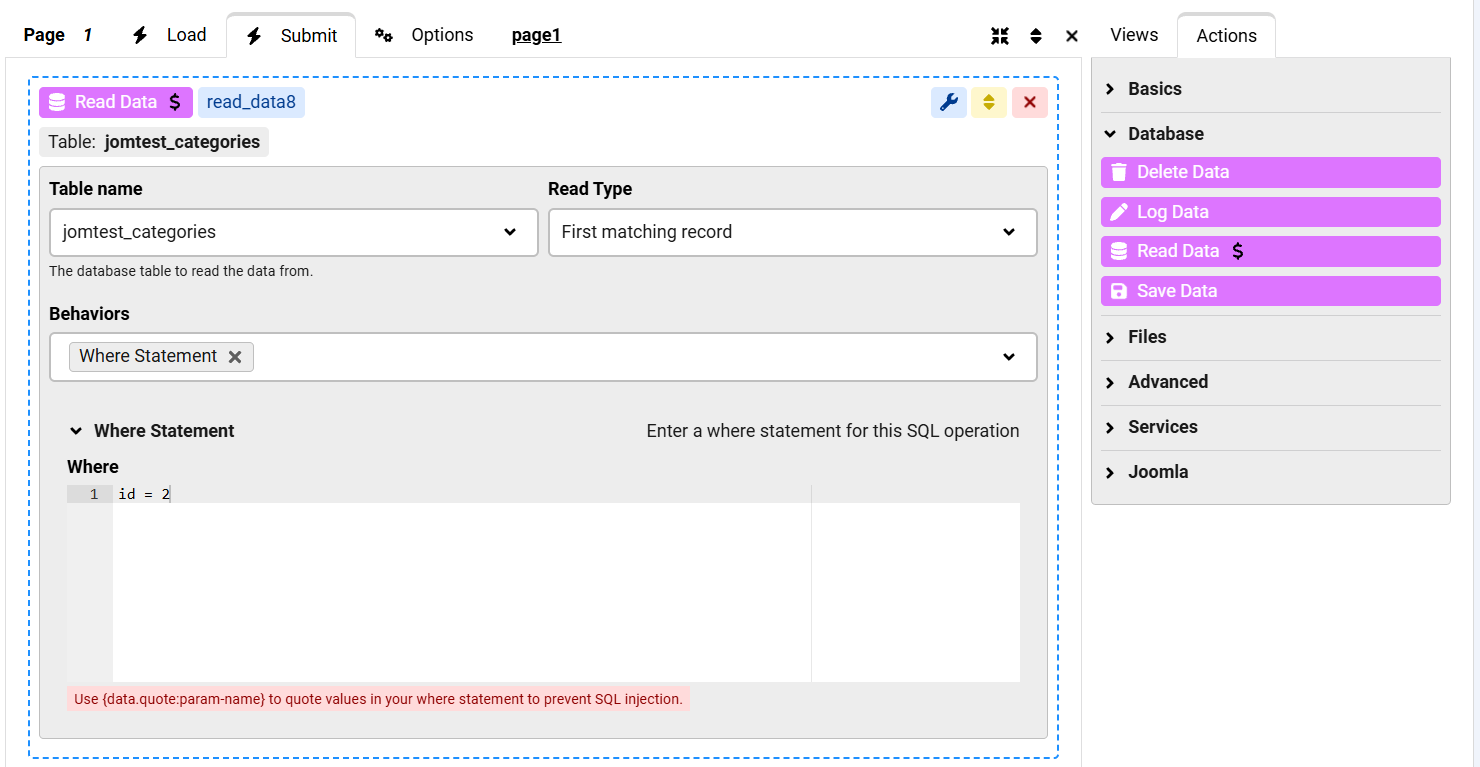Click the page1 link
This screenshot has height=767, width=1480.
(x=536, y=35)
